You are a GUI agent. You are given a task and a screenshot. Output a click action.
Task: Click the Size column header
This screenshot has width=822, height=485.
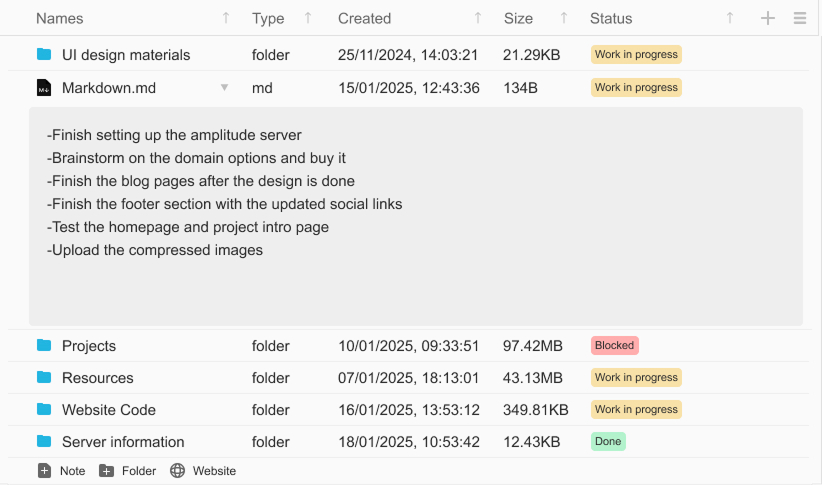click(518, 18)
